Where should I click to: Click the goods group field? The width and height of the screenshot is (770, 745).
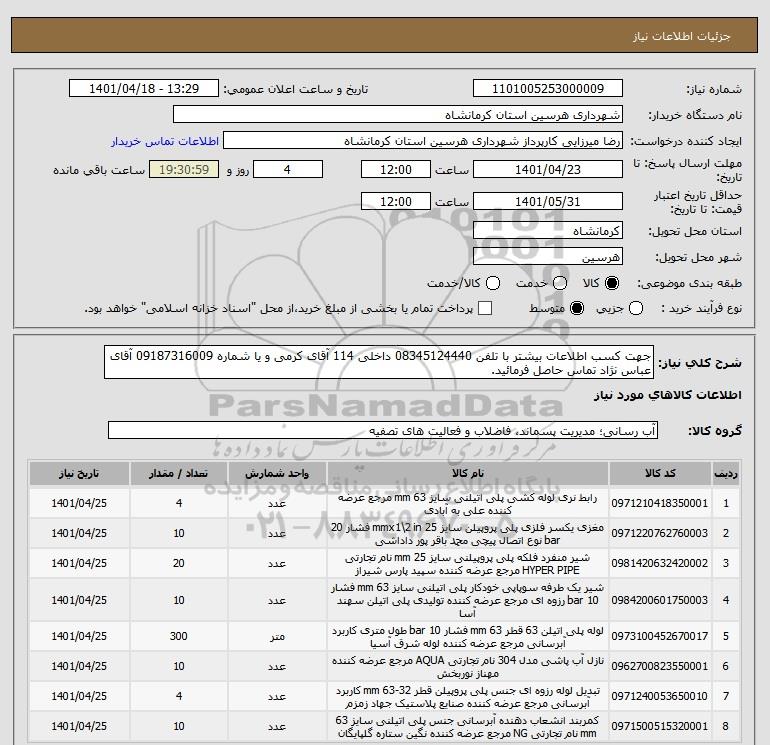tap(383, 431)
